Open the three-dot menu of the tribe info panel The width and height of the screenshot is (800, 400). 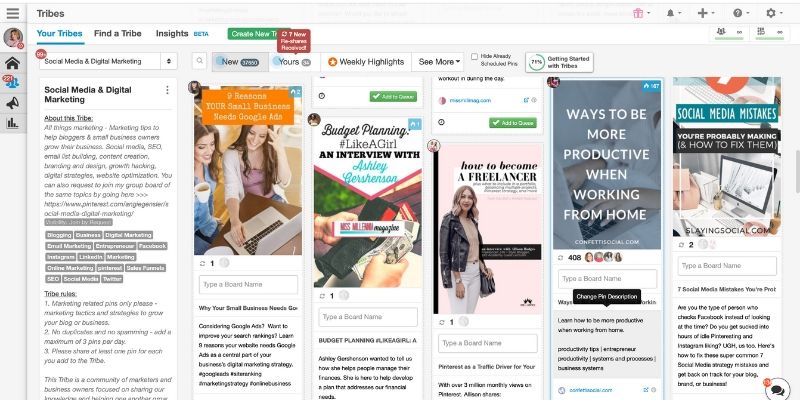click(167, 90)
